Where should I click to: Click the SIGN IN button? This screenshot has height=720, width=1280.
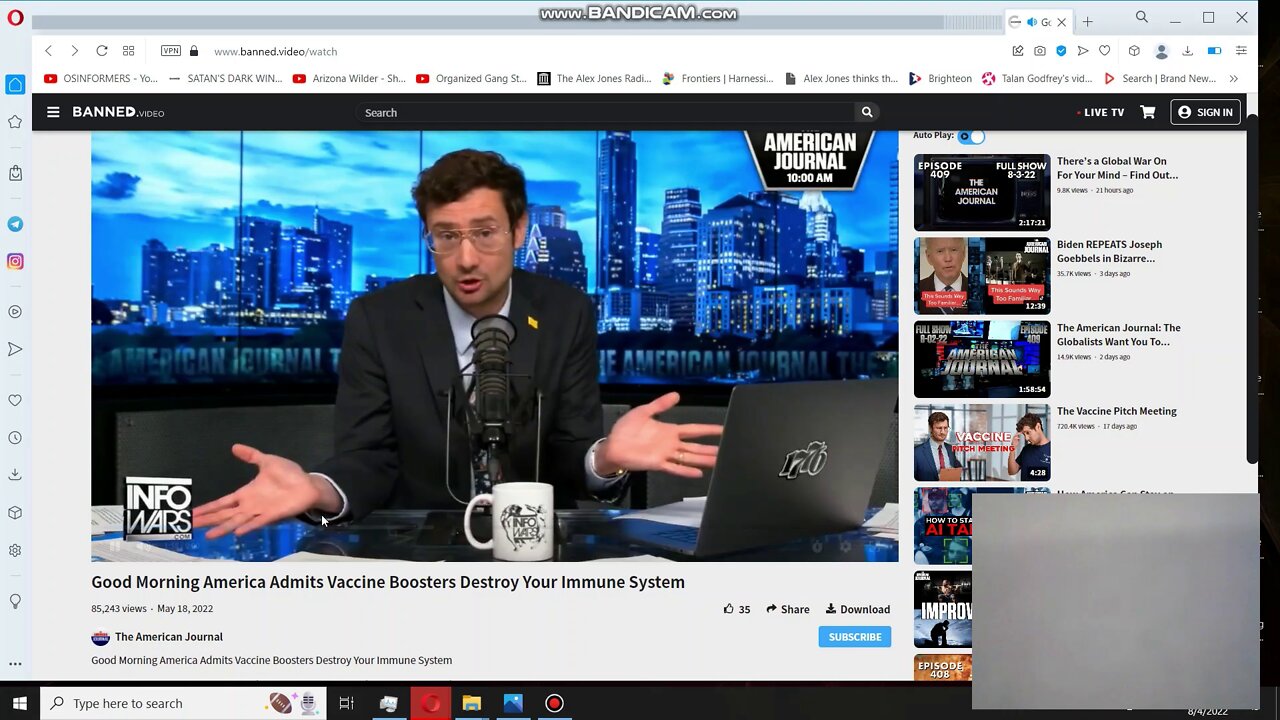tap(1205, 112)
